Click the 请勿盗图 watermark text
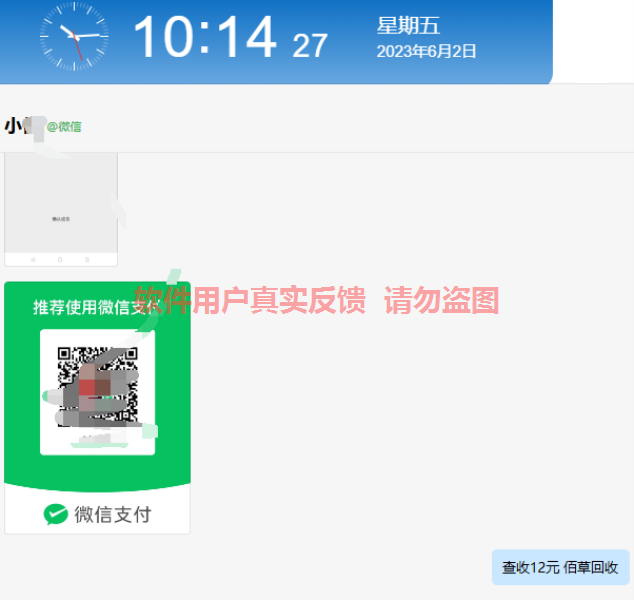This screenshot has height=600, width=634. tap(442, 300)
